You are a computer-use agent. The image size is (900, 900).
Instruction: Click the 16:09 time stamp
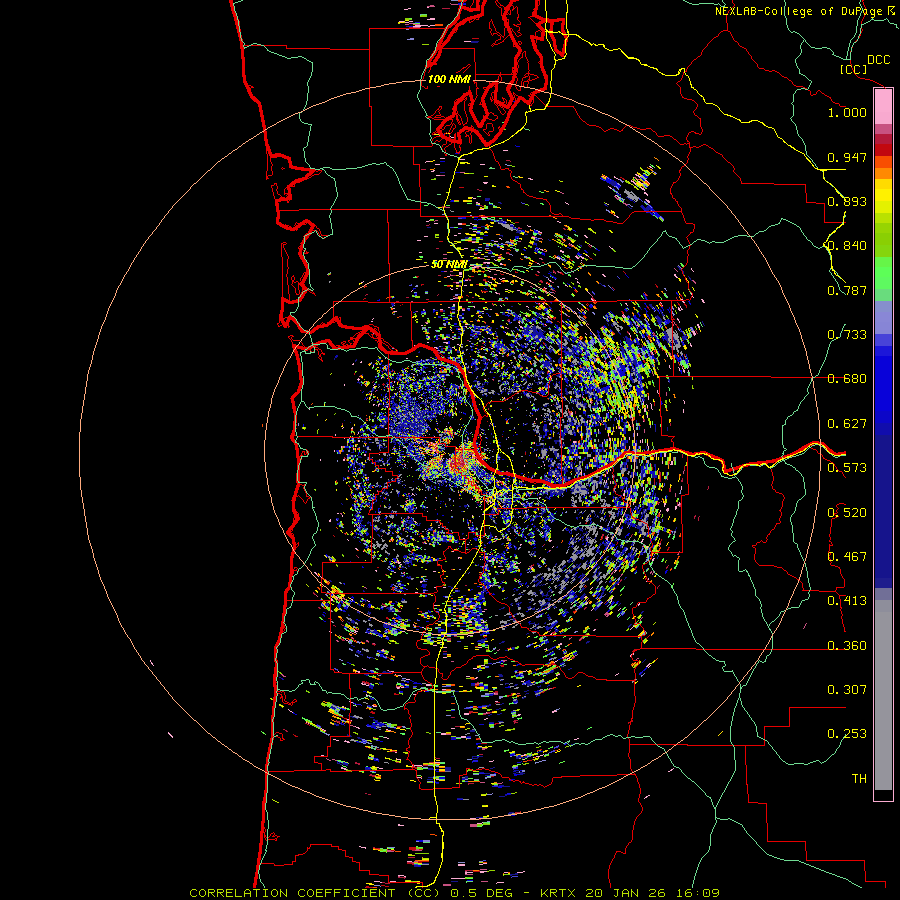tap(699, 893)
